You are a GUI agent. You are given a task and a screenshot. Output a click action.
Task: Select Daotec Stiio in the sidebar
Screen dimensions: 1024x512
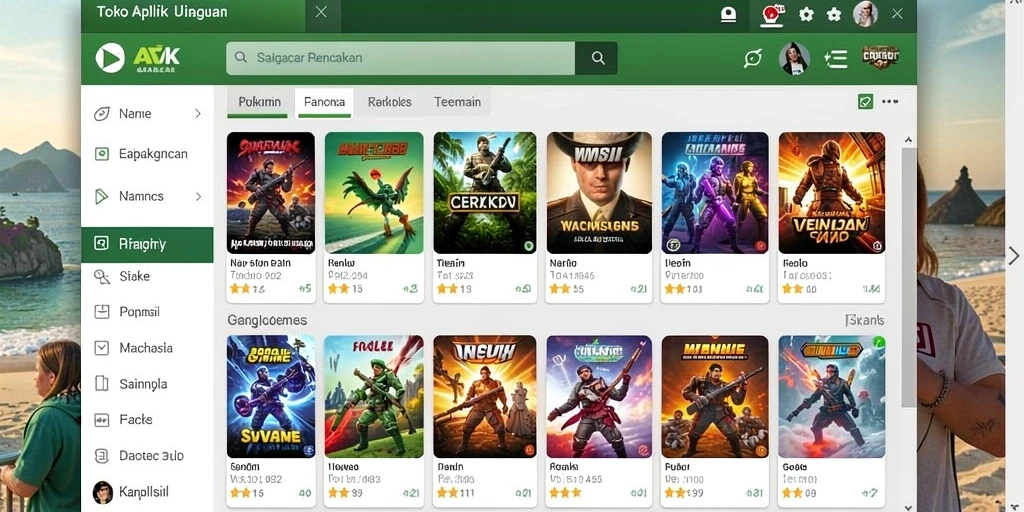(148, 456)
